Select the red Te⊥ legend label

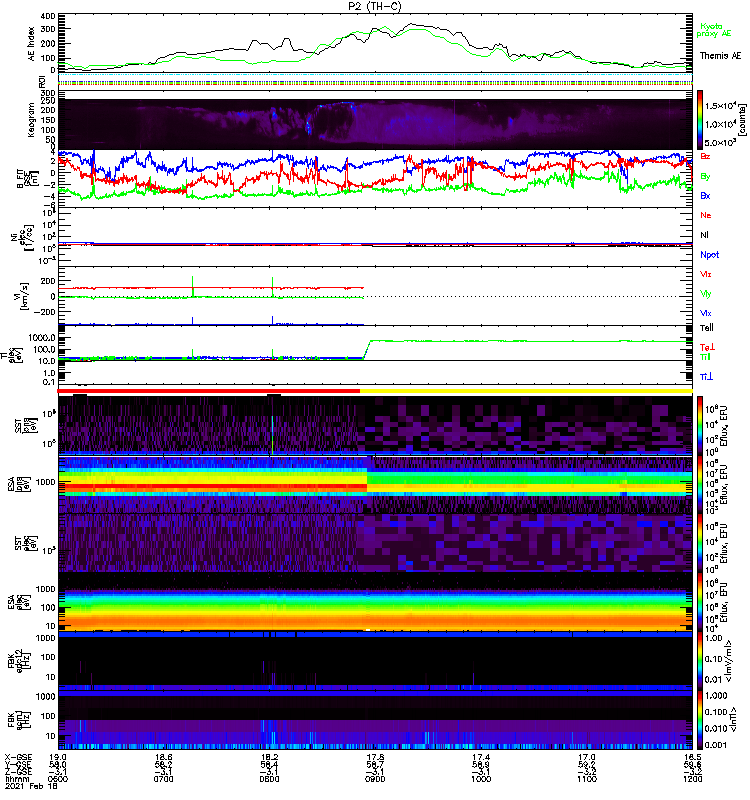(707, 347)
